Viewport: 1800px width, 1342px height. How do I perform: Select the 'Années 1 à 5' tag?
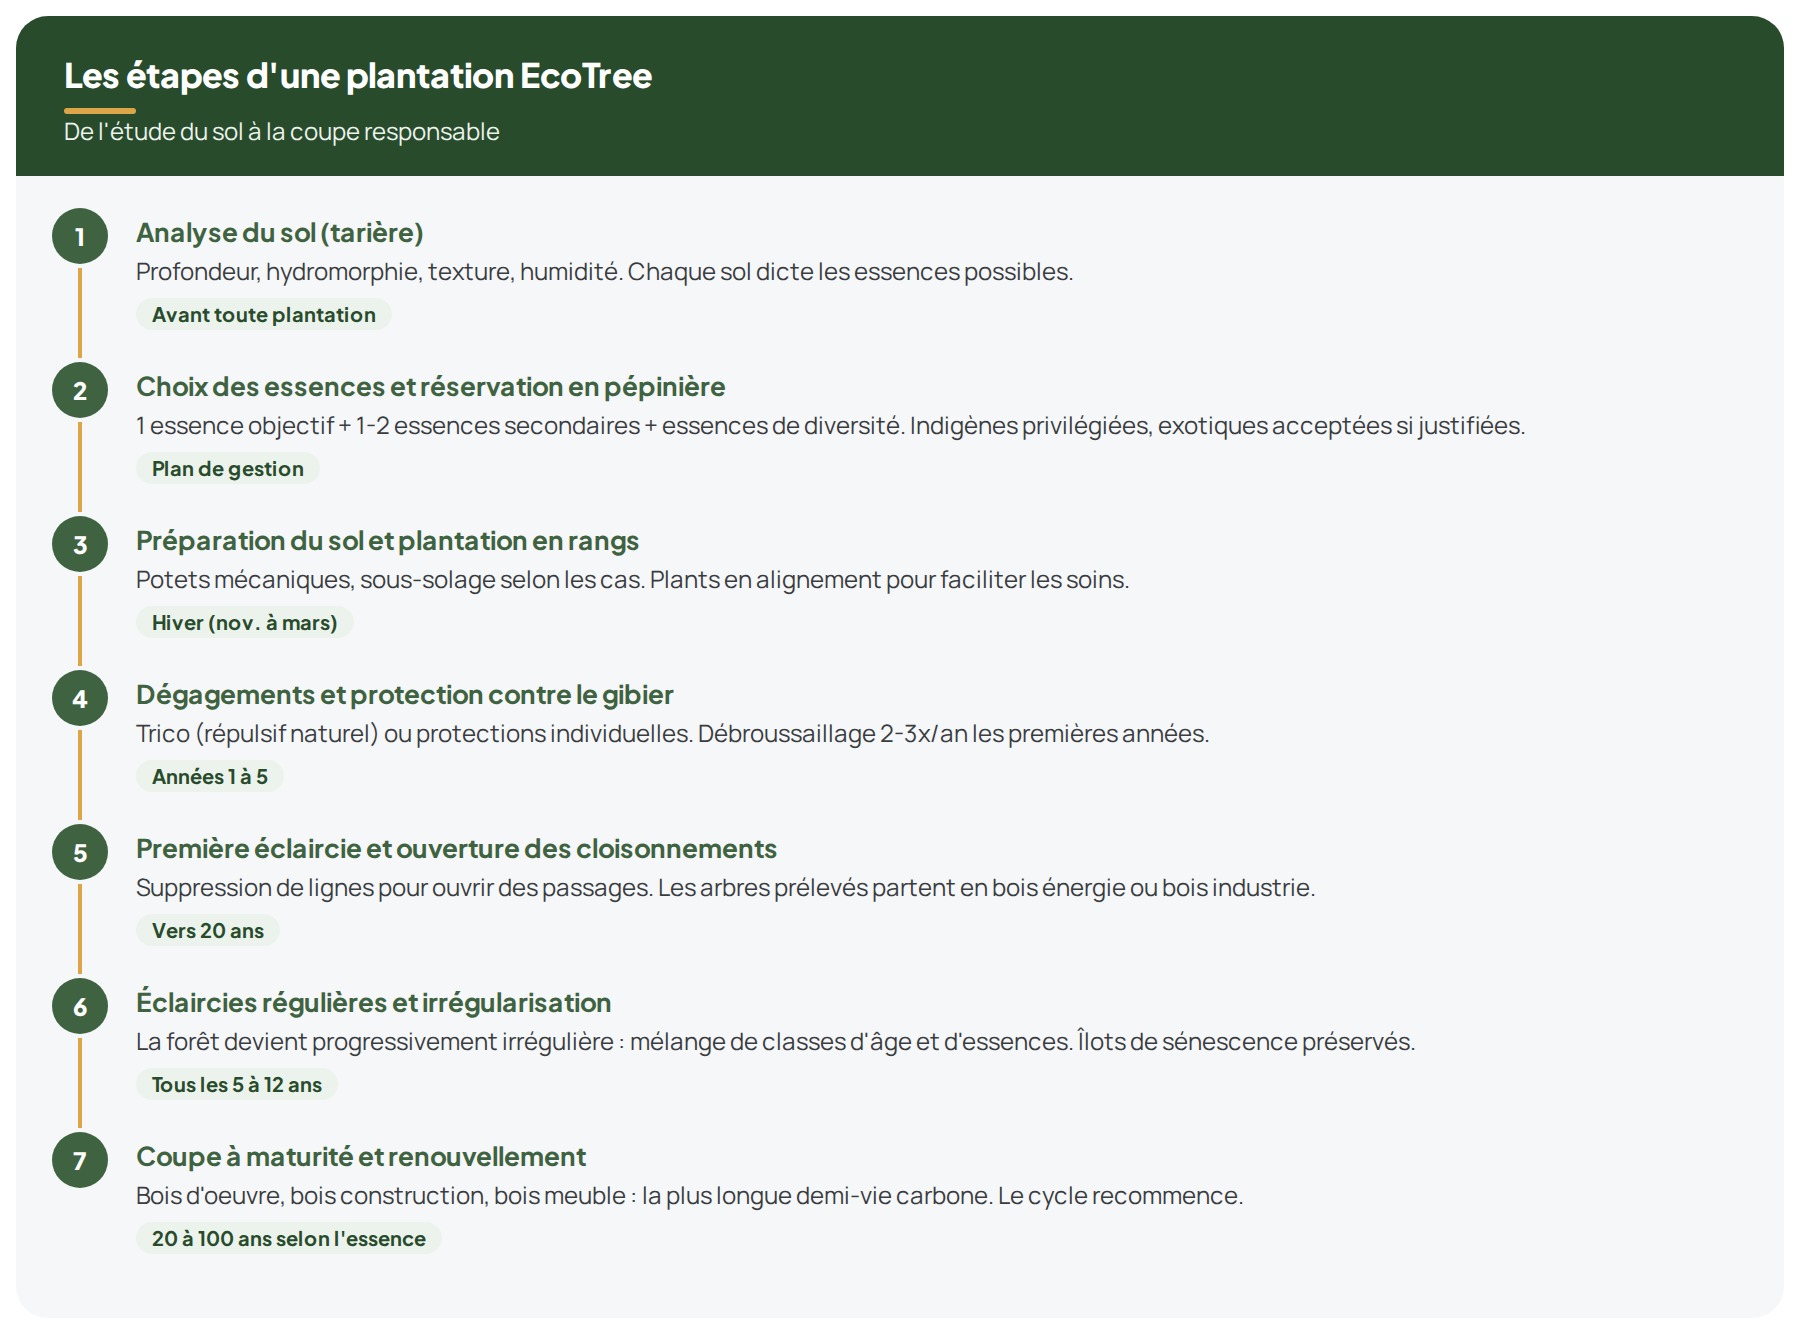[209, 777]
